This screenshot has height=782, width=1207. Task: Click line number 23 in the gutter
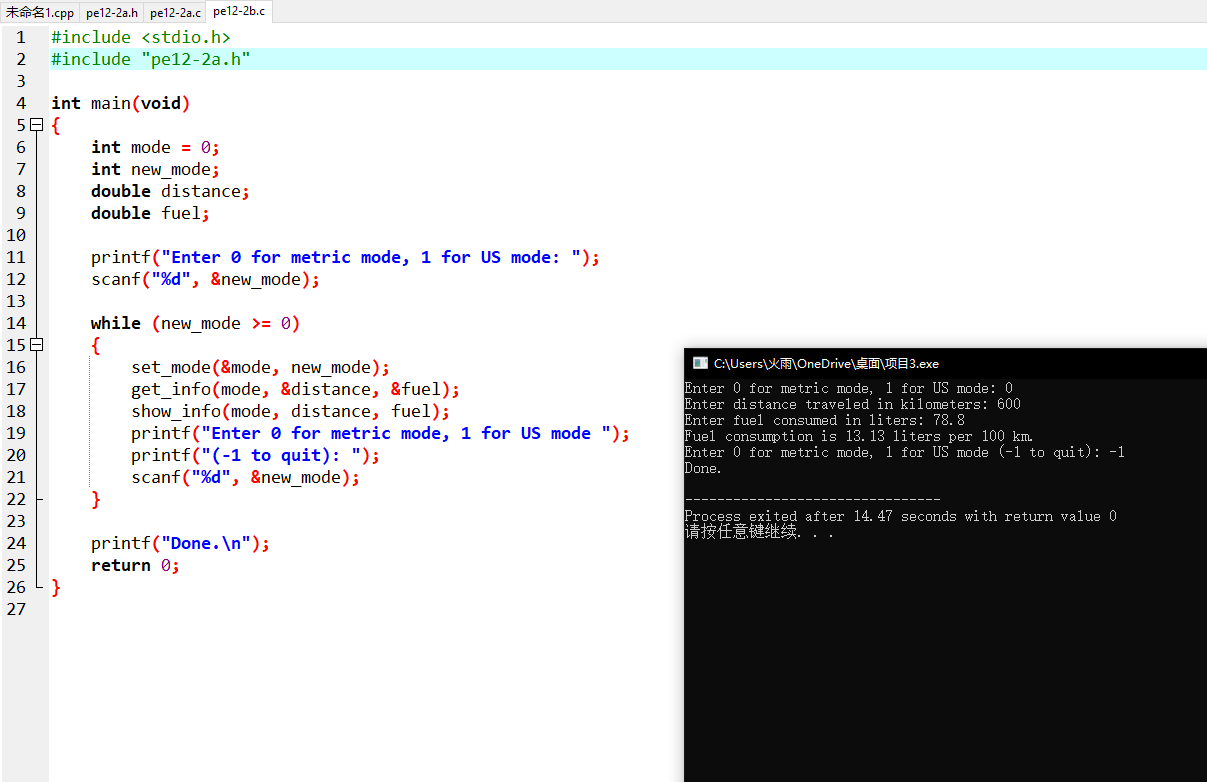pyautogui.click(x=16, y=521)
